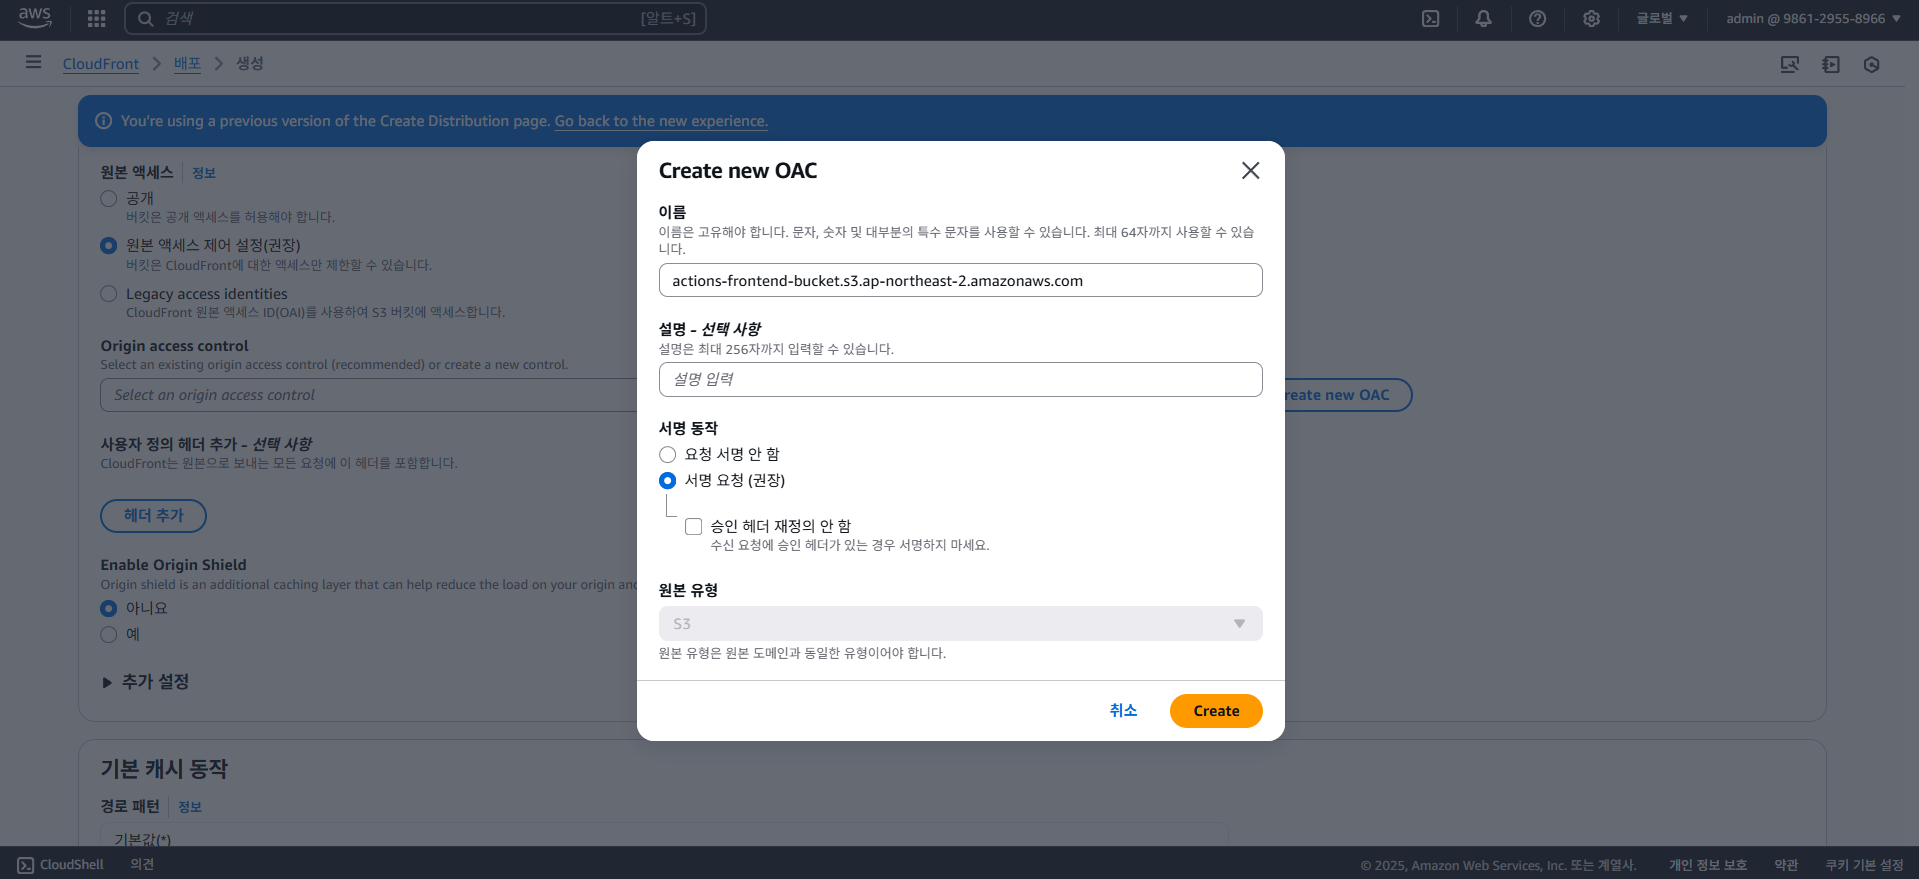Open Select an origin access control dropdown
This screenshot has height=879, width=1919.
(x=368, y=395)
